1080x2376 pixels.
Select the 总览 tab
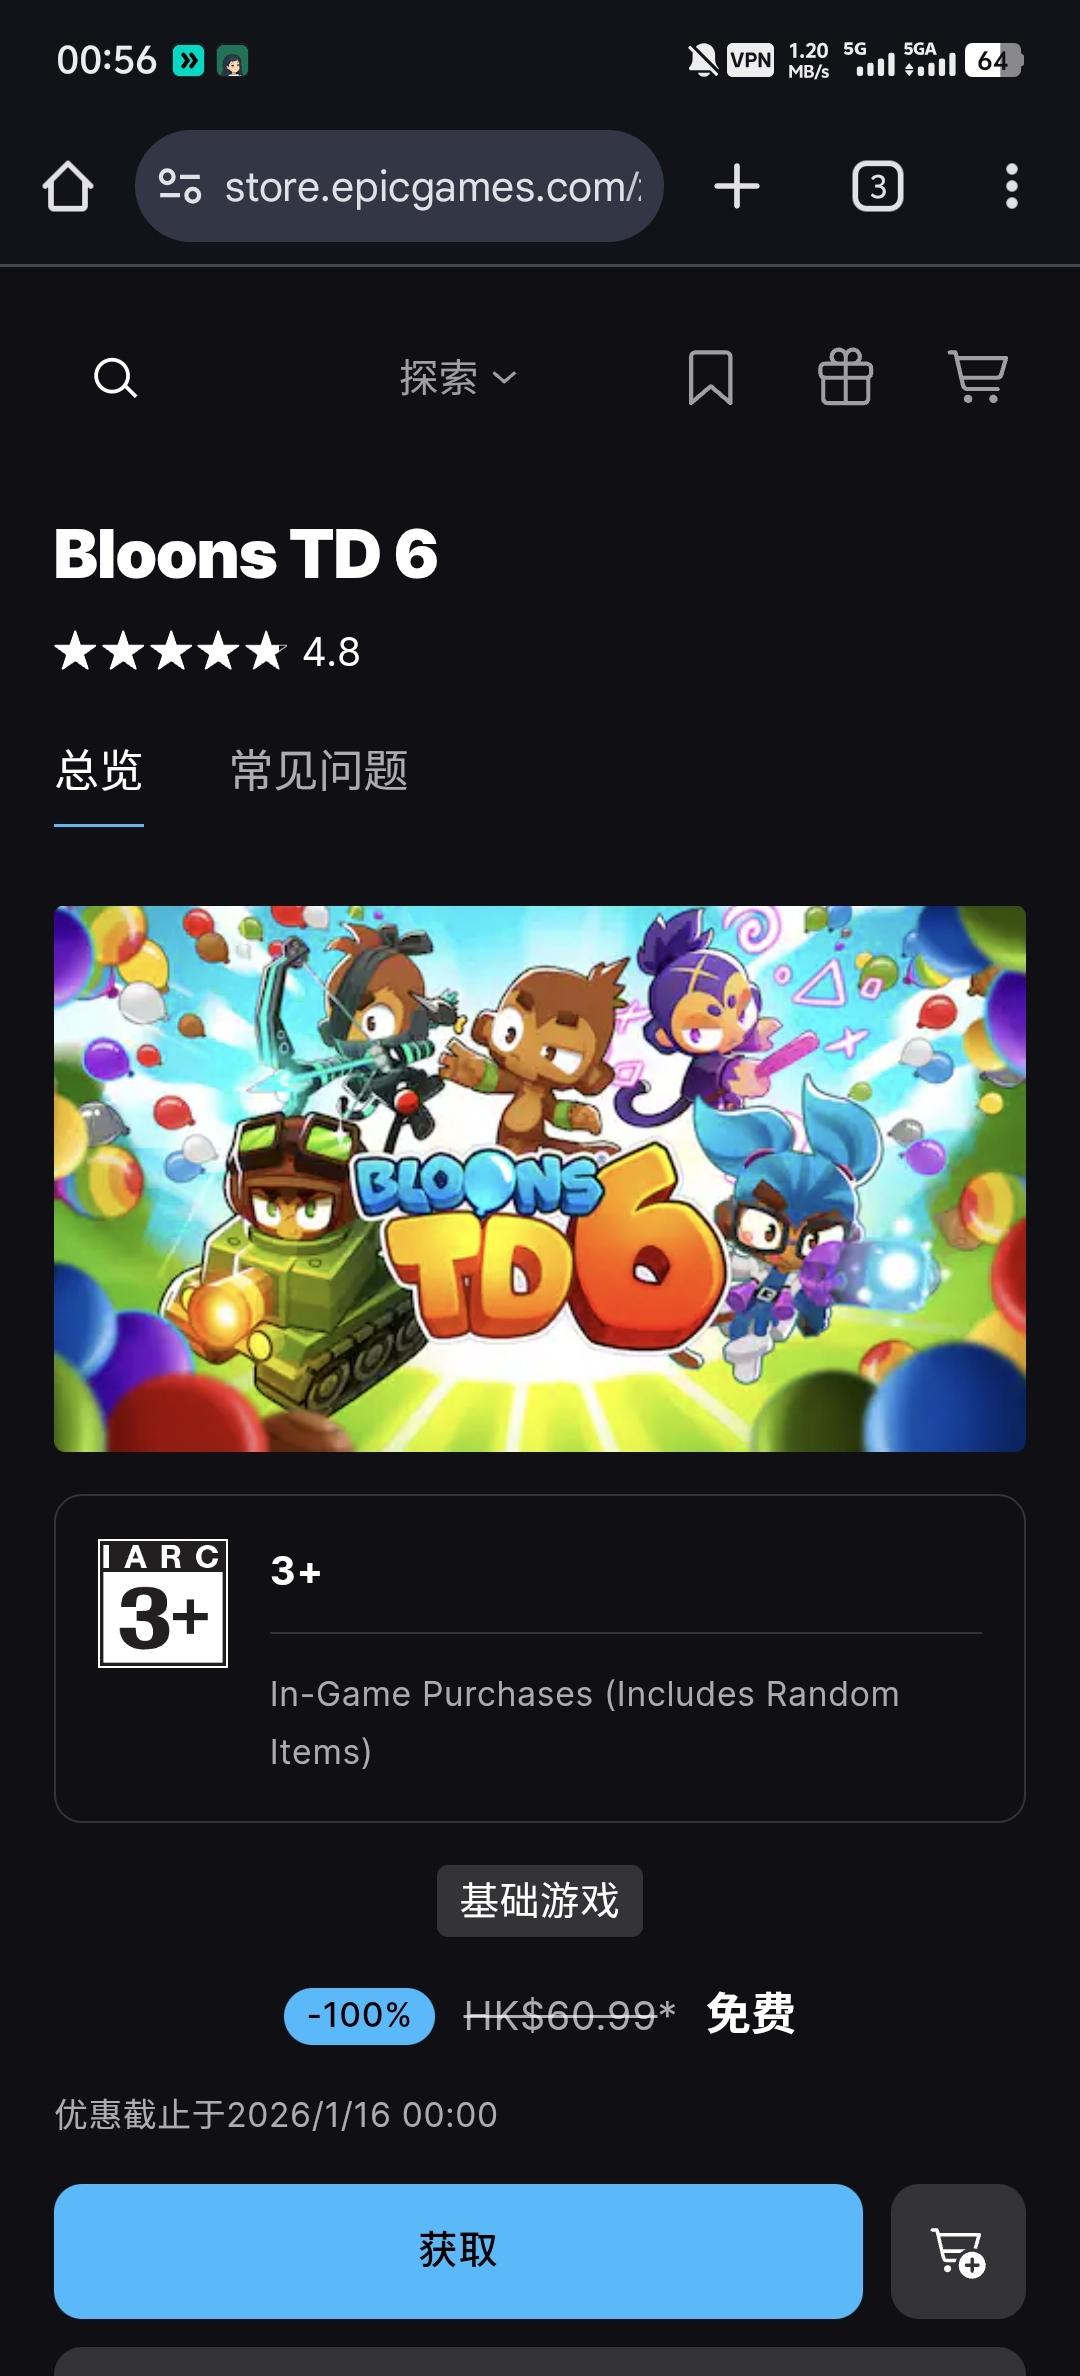click(x=99, y=772)
